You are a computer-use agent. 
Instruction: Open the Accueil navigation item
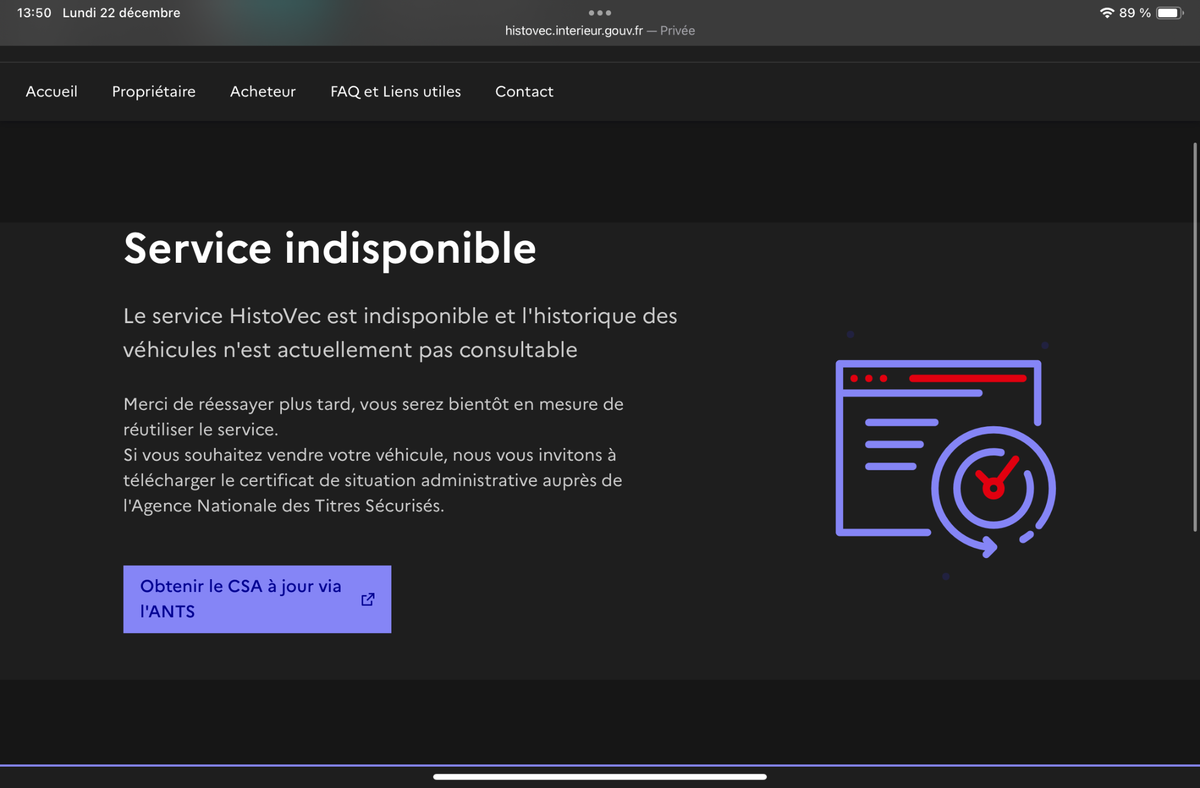(52, 91)
